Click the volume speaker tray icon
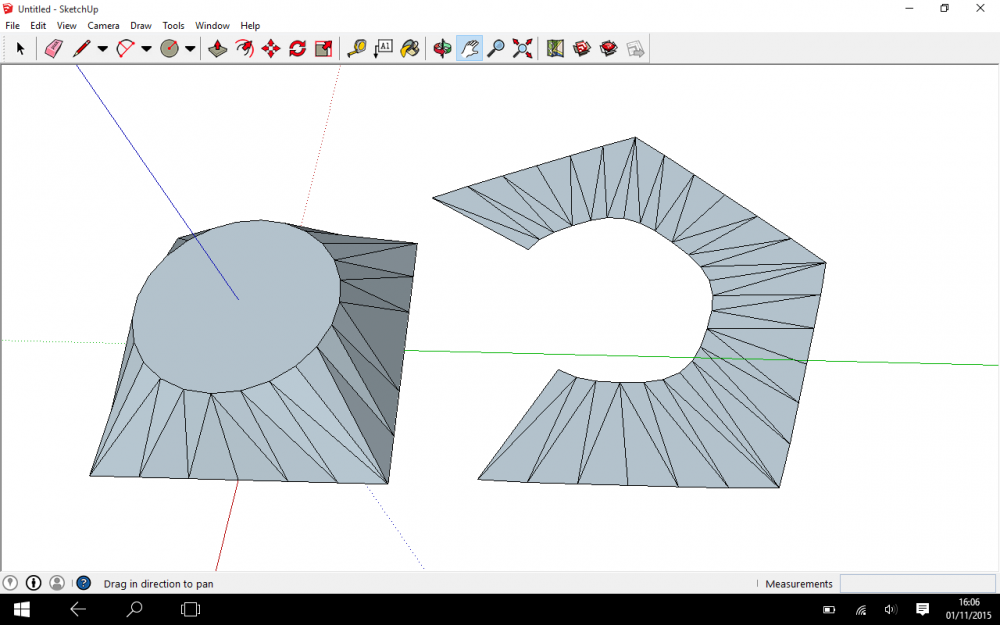 891,610
